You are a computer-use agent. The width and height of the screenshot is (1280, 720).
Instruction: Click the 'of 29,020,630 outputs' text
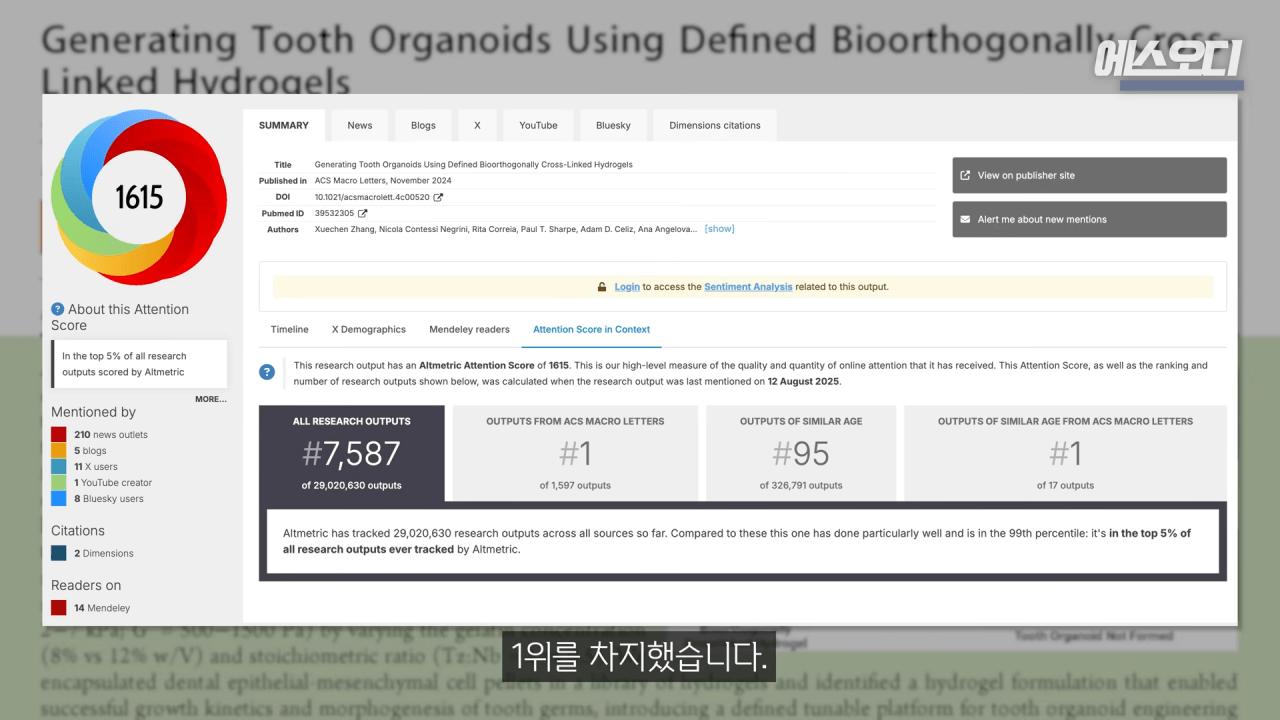352,485
